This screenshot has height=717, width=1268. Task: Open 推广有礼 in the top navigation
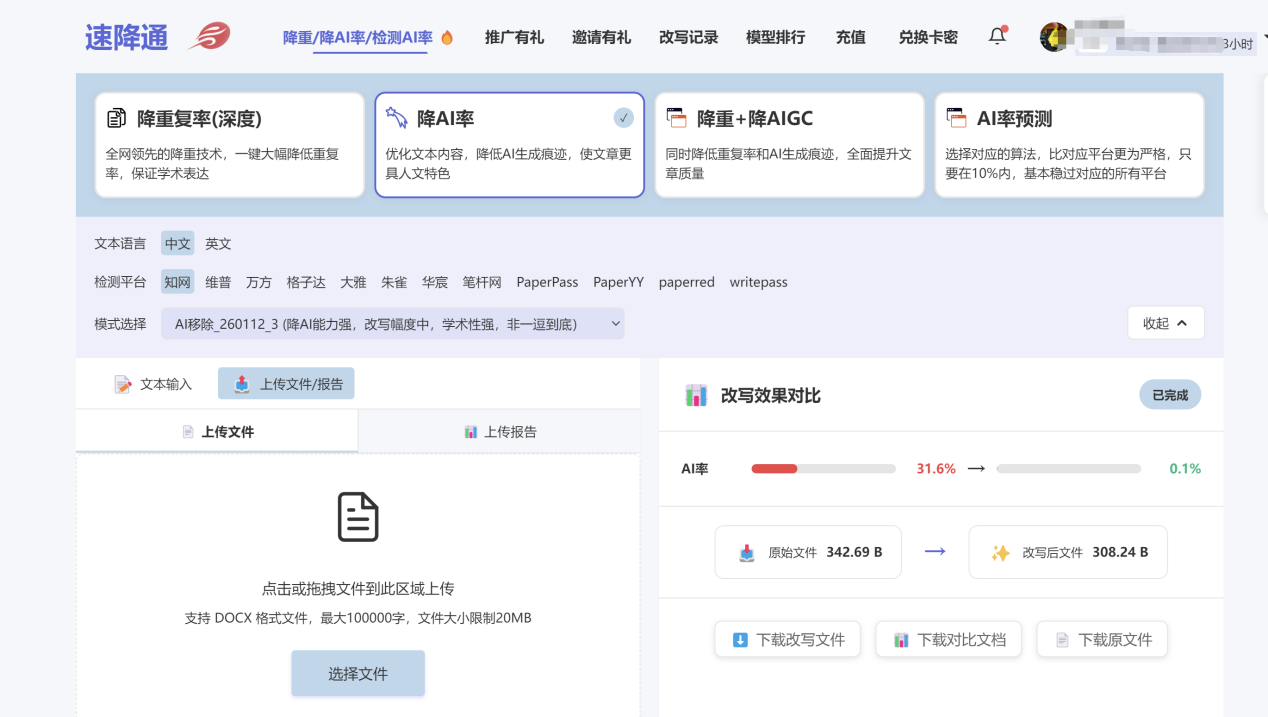(514, 37)
